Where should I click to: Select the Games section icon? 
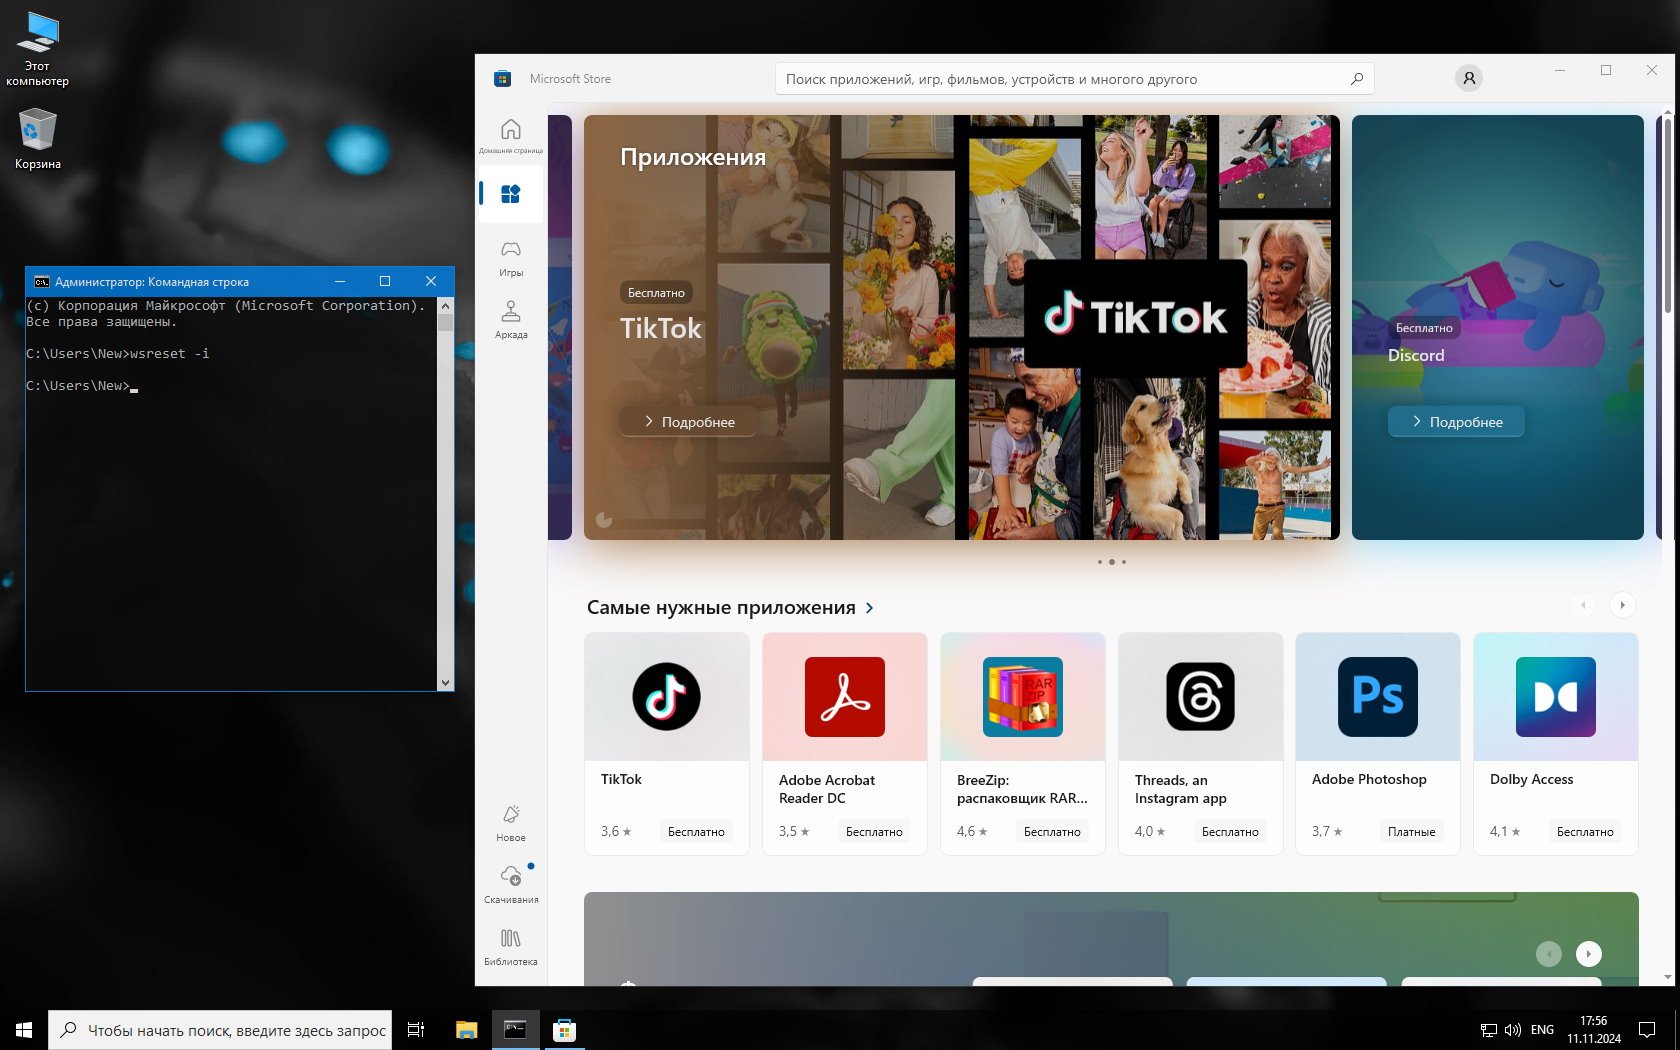pos(510,256)
